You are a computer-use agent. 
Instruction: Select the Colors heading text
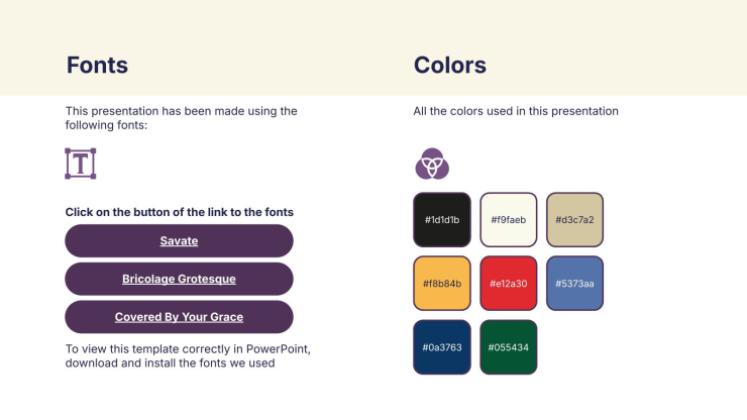tap(450, 66)
